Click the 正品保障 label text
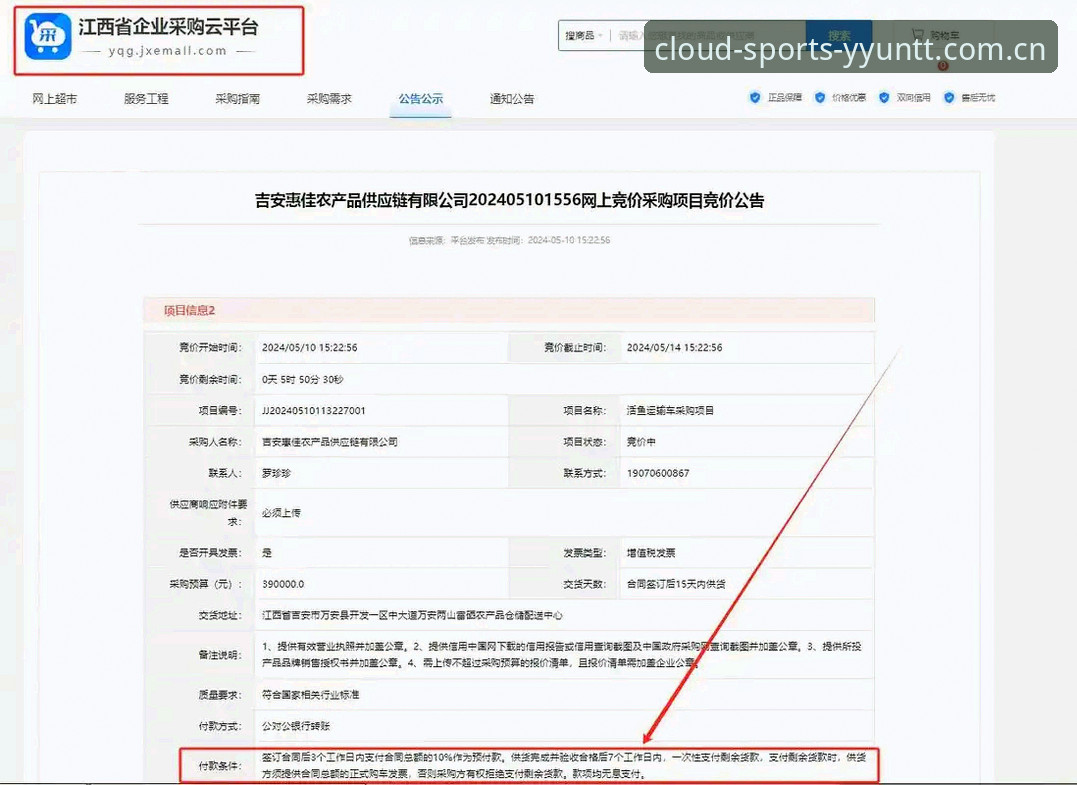This screenshot has width=1077, height=785. pos(784,98)
